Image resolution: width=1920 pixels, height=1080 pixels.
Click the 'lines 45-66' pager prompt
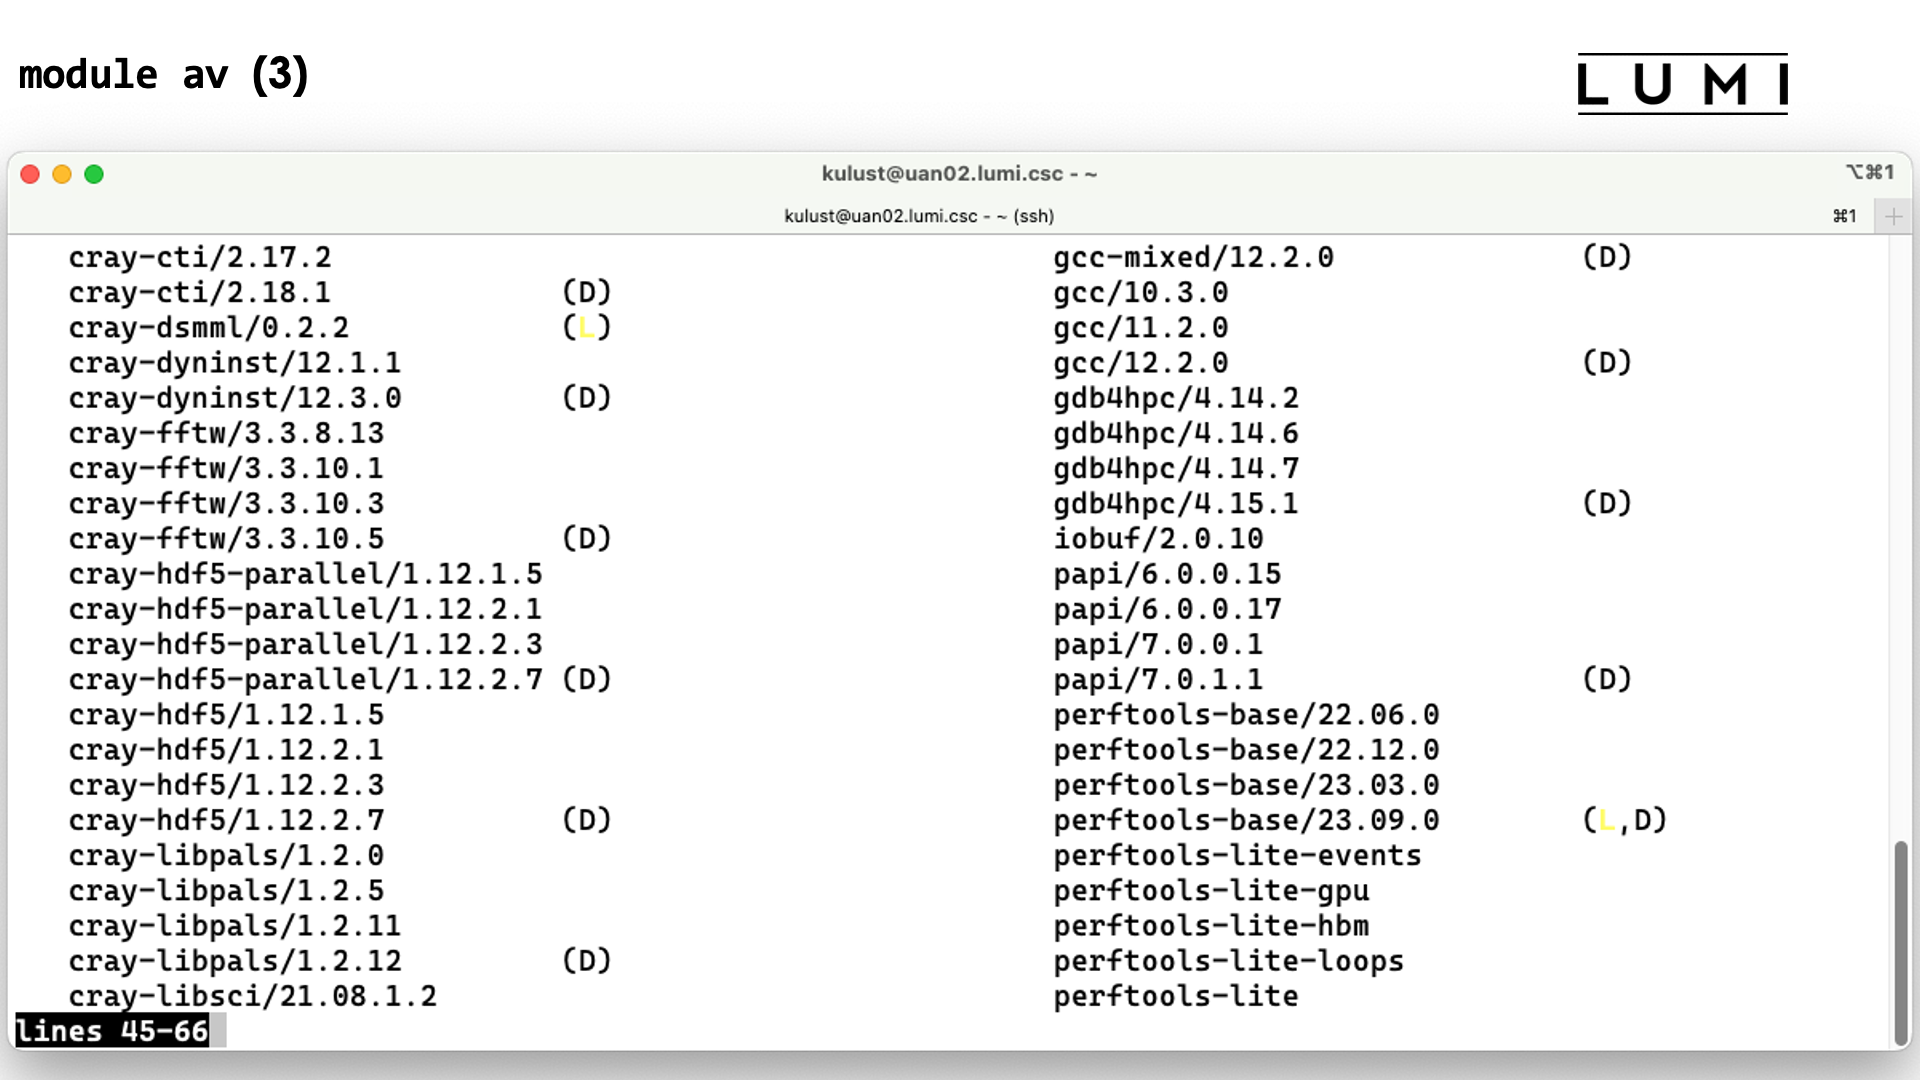point(112,1031)
